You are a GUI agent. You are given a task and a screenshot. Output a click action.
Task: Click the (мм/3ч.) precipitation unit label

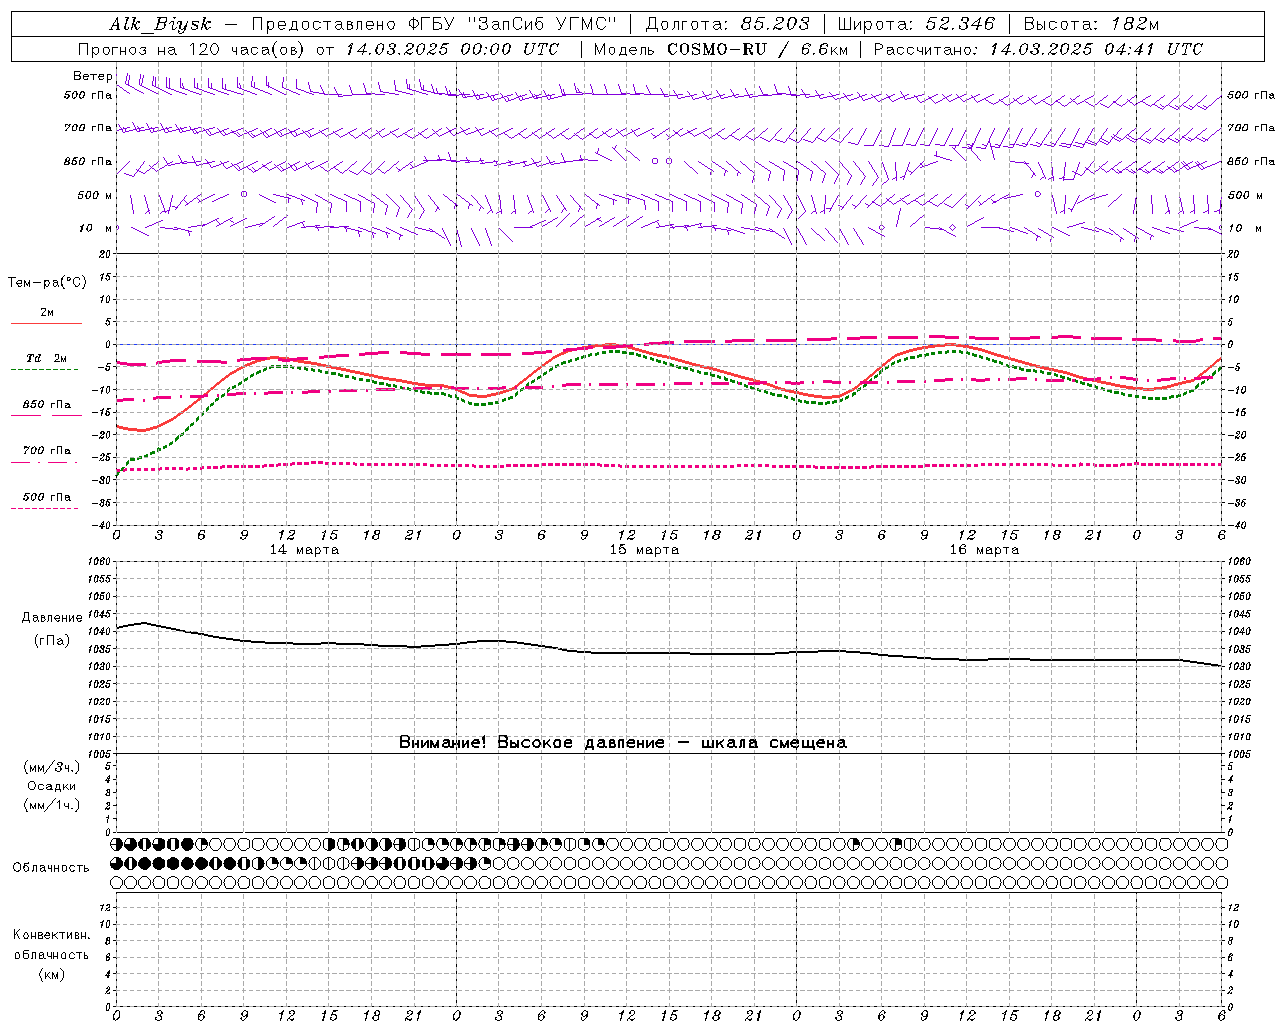(x=52, y=767)
